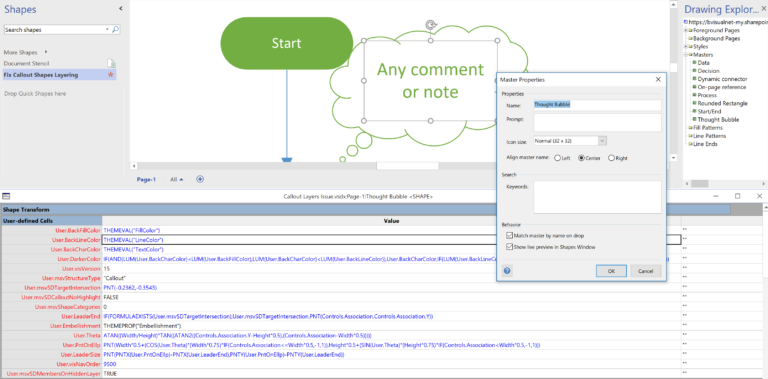The height and width of the screenshot is (379, 768).
Task: Click the Document Stencil page icon
Action: point(111,63)
